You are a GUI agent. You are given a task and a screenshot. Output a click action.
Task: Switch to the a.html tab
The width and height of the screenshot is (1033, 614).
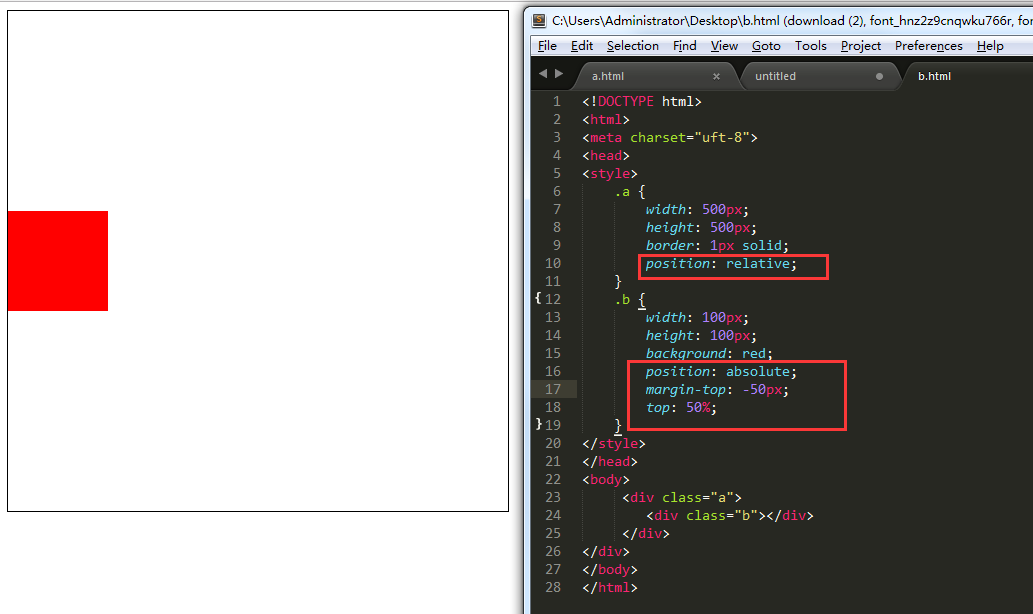[607, 76]
